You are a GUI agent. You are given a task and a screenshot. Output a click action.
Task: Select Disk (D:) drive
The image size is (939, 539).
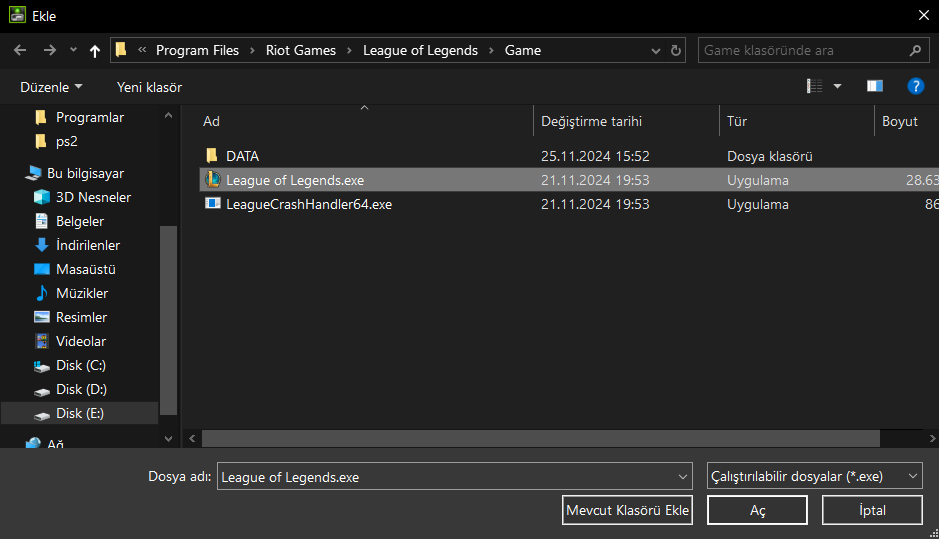[x=81, y=389]
